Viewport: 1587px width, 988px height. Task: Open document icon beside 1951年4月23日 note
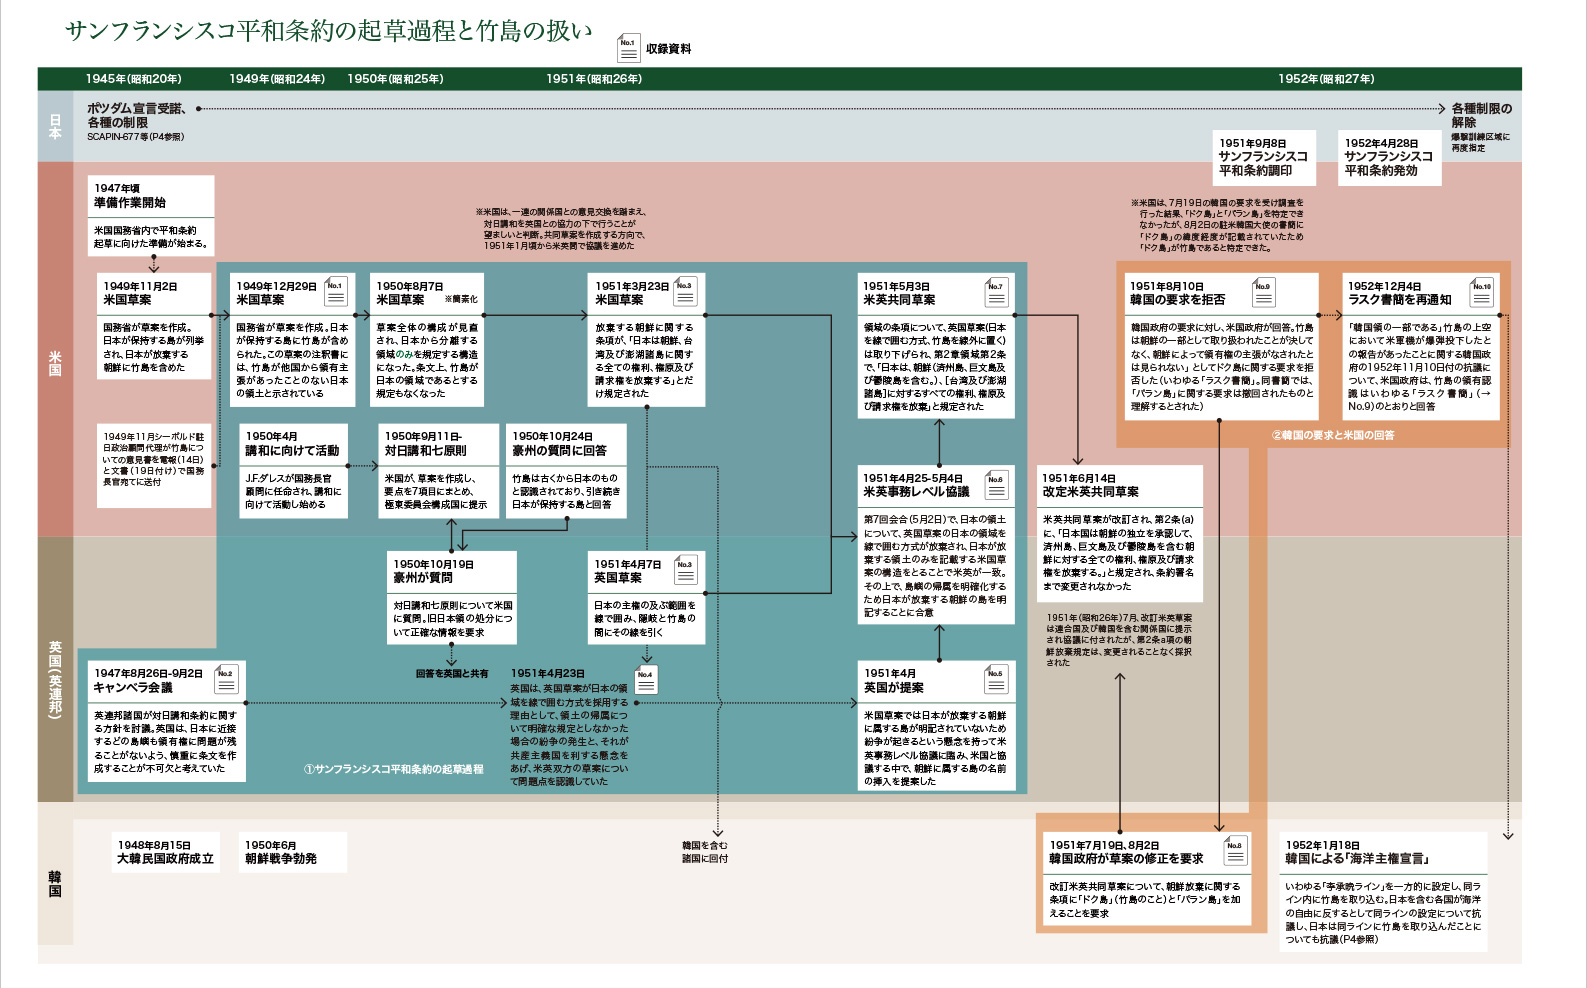click(646, 680)
